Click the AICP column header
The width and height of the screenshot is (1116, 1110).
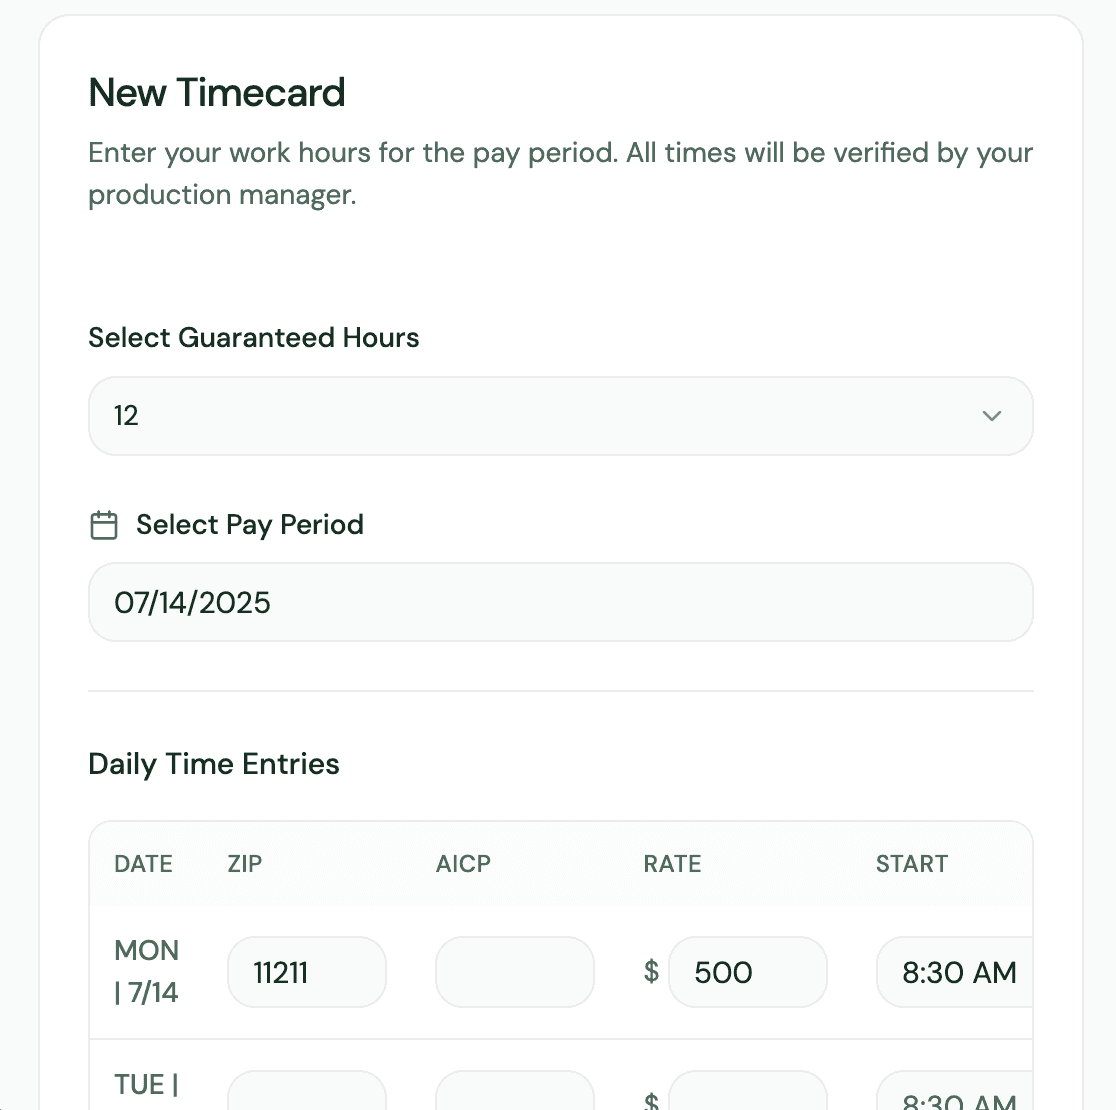coord(463,864)
